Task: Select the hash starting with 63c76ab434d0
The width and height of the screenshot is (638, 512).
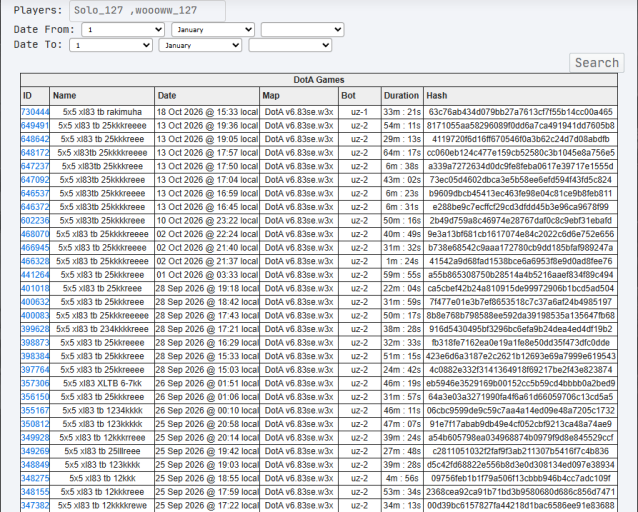Action: click(x=520, y=112)
